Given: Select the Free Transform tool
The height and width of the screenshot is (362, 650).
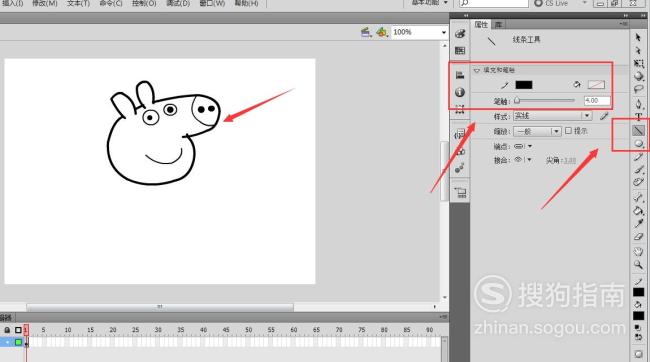Looking at the screenshot, I should tap(638, 63).
